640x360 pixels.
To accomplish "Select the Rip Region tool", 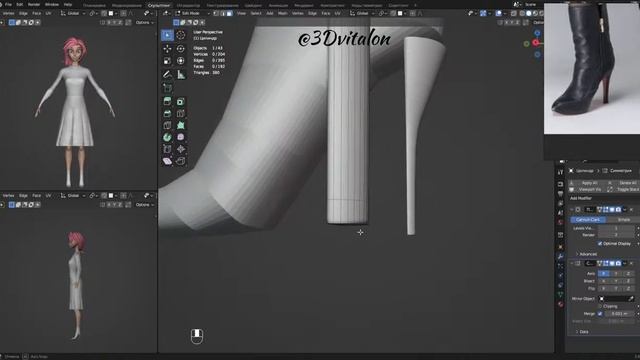I will [180, 161].
